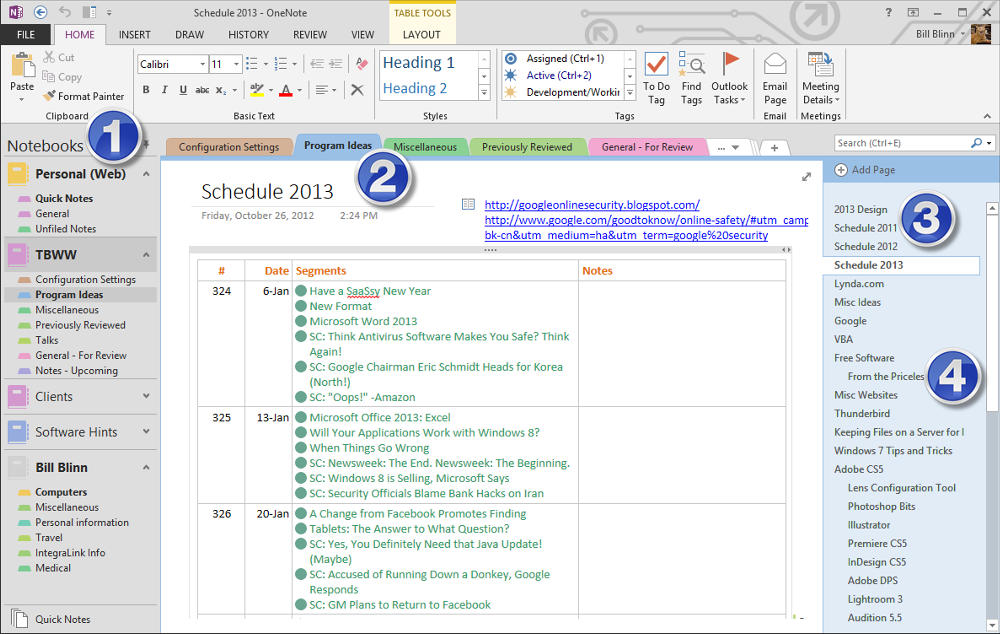Toggle Bold formatting
The width and height of the screenshot is (1000, 634).
tap(146, 90)
